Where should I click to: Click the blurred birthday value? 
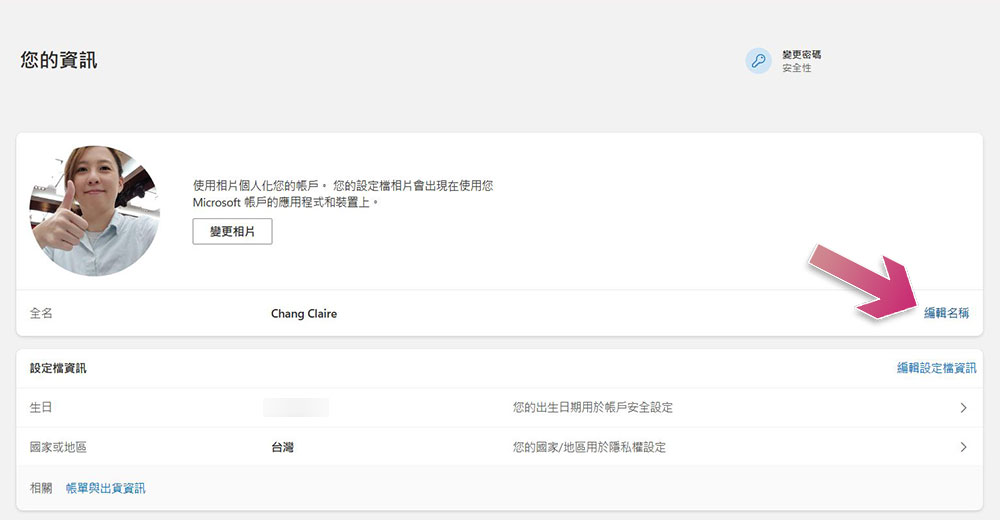click(296, 407)
